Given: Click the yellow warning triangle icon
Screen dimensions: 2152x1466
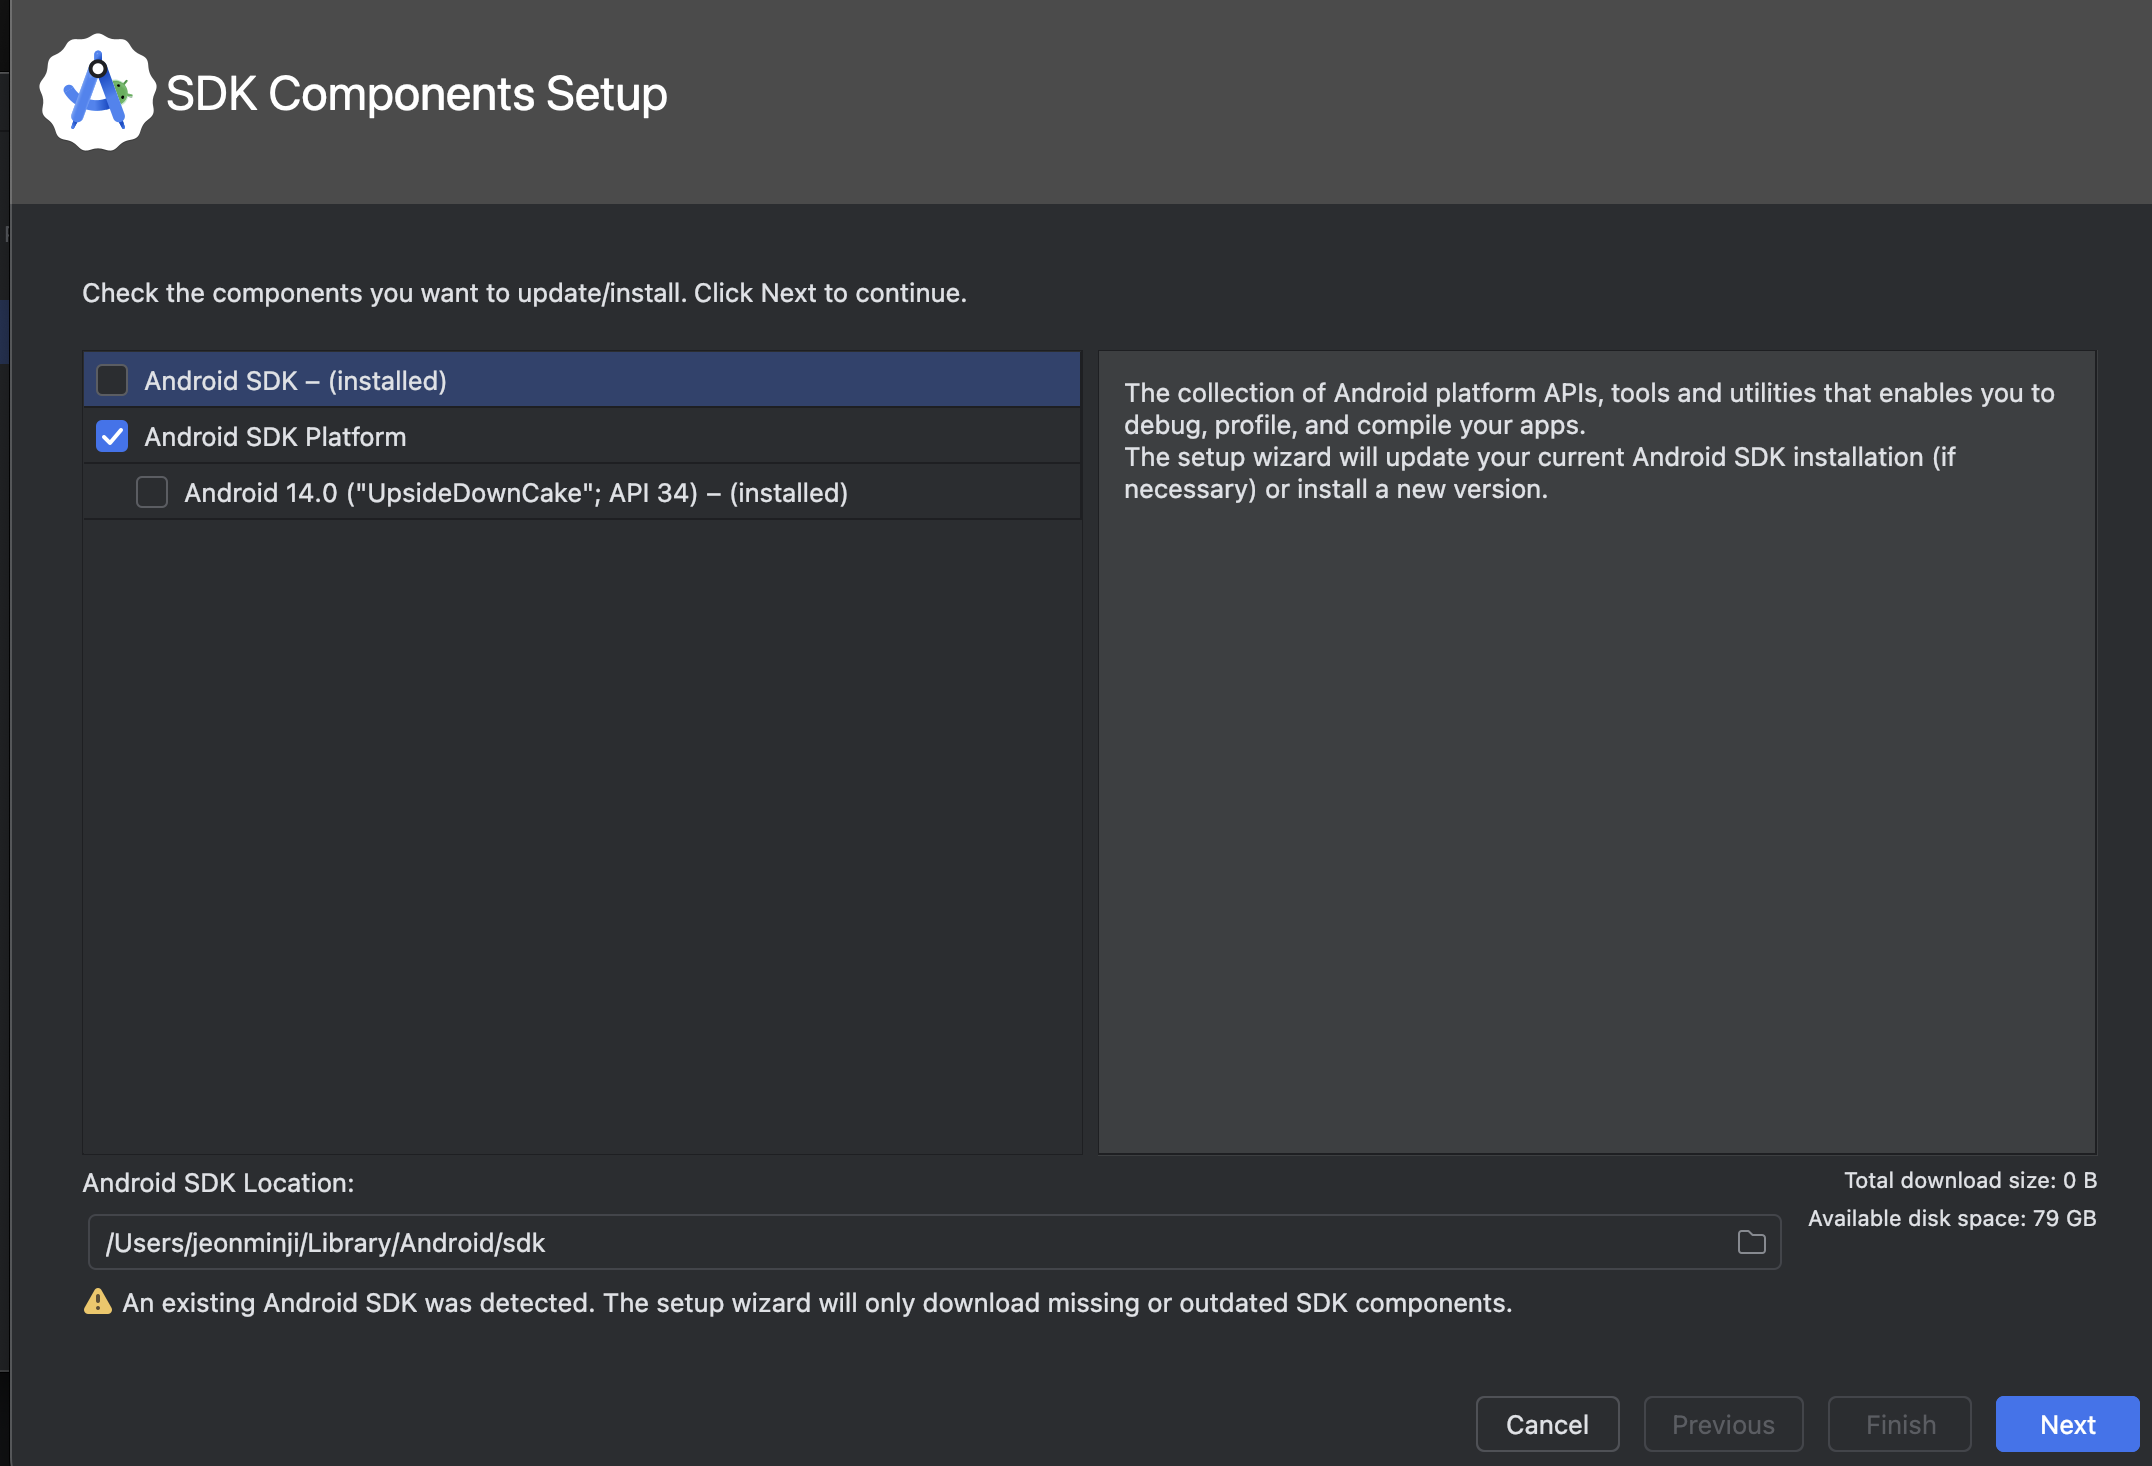Looking at the screenshot, I should coord(98,1302).
